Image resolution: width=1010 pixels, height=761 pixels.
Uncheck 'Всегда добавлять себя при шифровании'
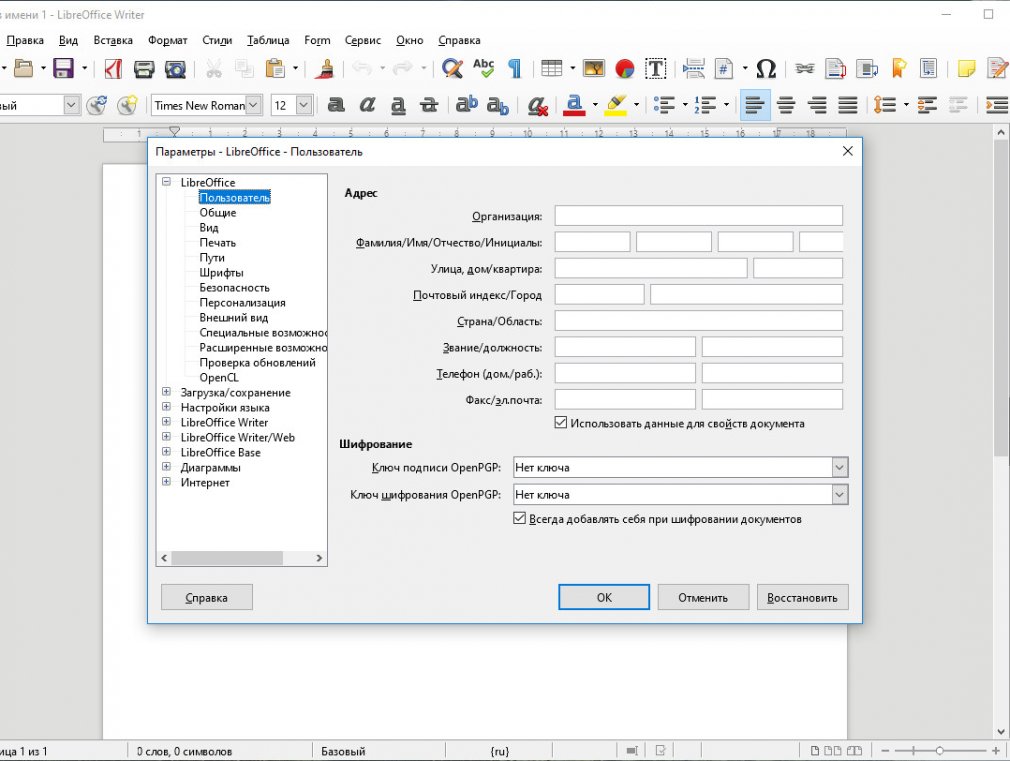tap(519, 518)
